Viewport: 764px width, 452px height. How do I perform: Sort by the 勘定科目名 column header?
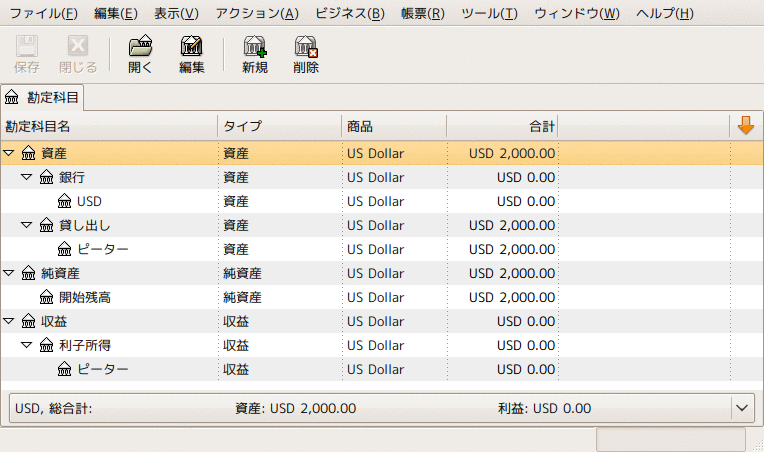[x=108, y=126]
